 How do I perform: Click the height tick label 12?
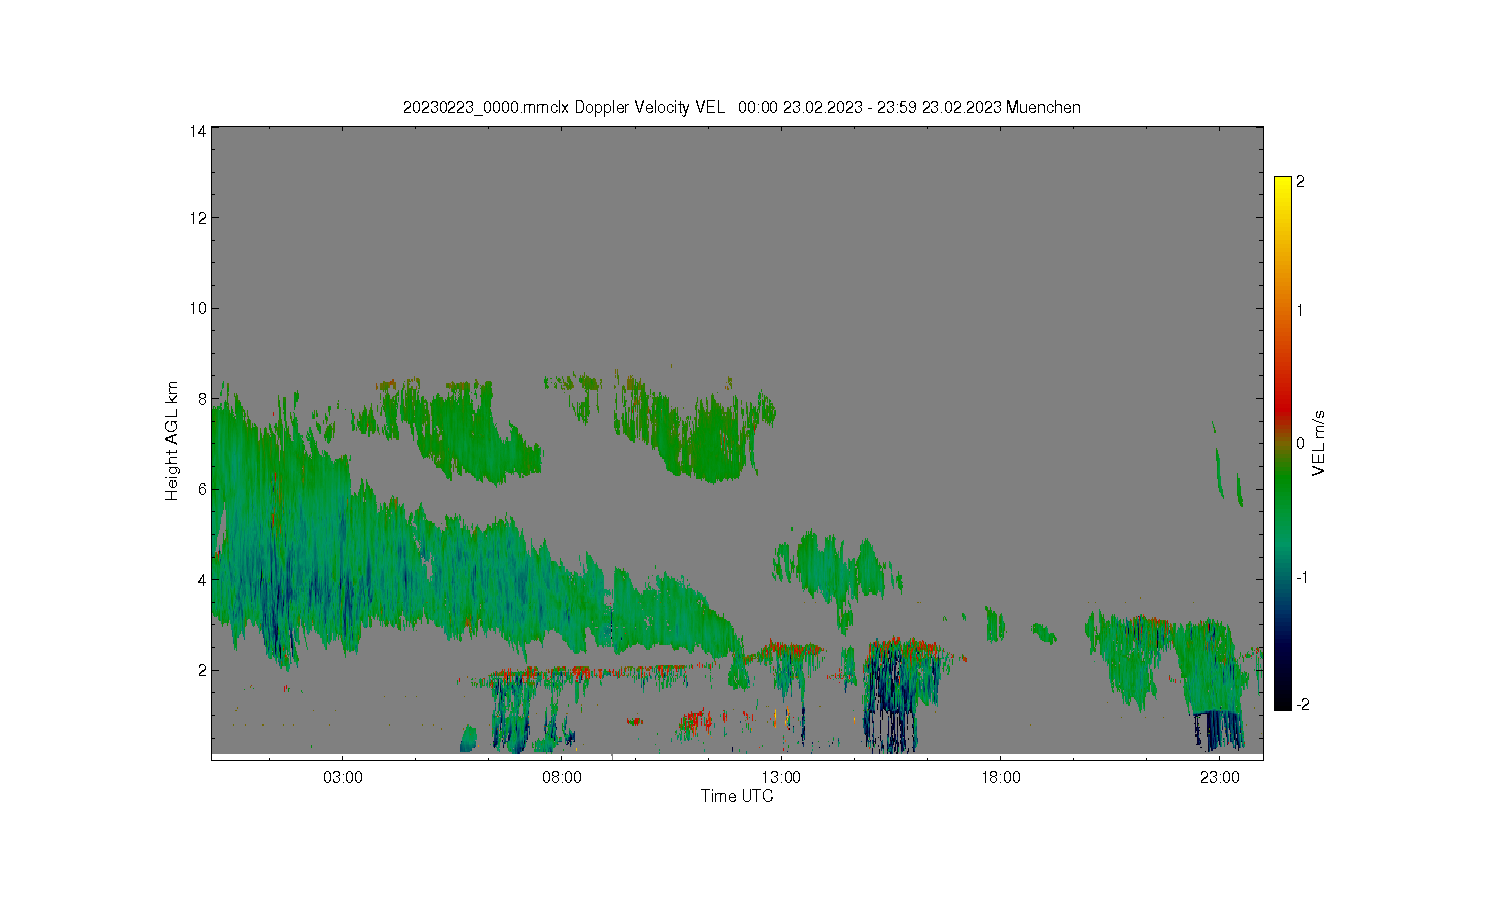(198, 218)
